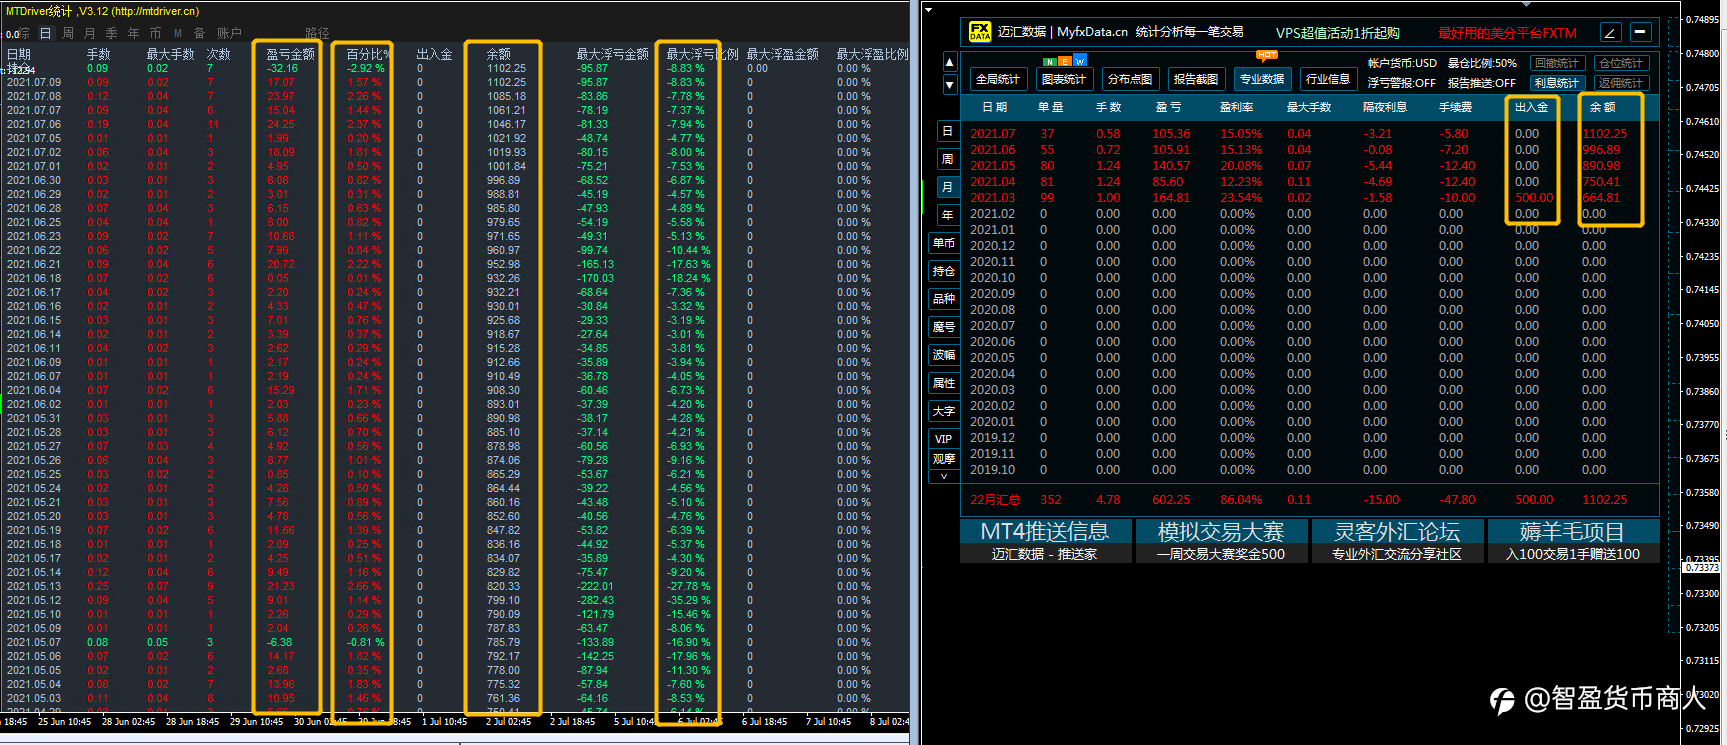Select the 周 period in MyfxData sidebar
The image size is (1727, 745).
coord(947,159)
